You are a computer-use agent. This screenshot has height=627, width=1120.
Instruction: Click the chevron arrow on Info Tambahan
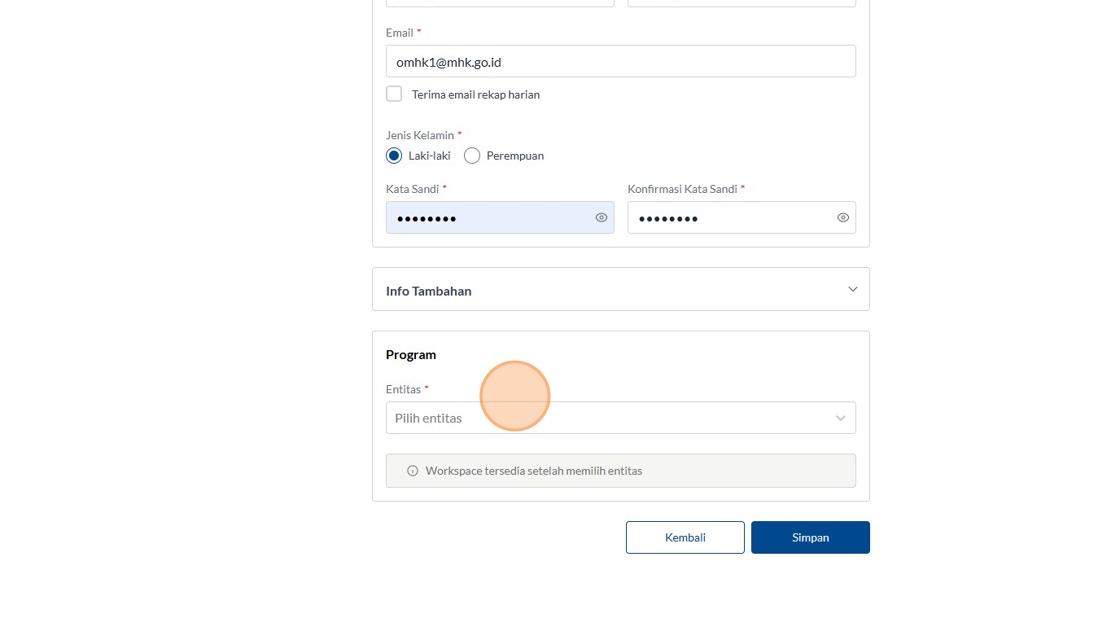click(x=852, y=290)
